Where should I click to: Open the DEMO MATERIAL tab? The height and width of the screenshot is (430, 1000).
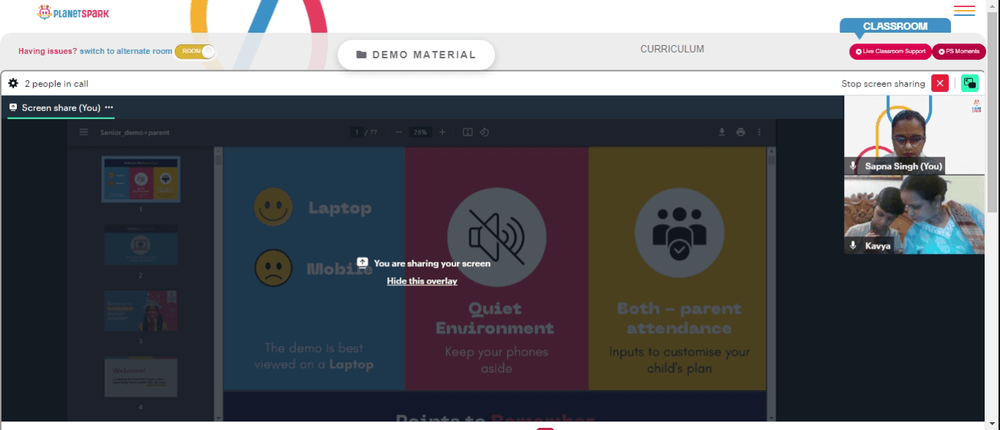click(416, 55)
